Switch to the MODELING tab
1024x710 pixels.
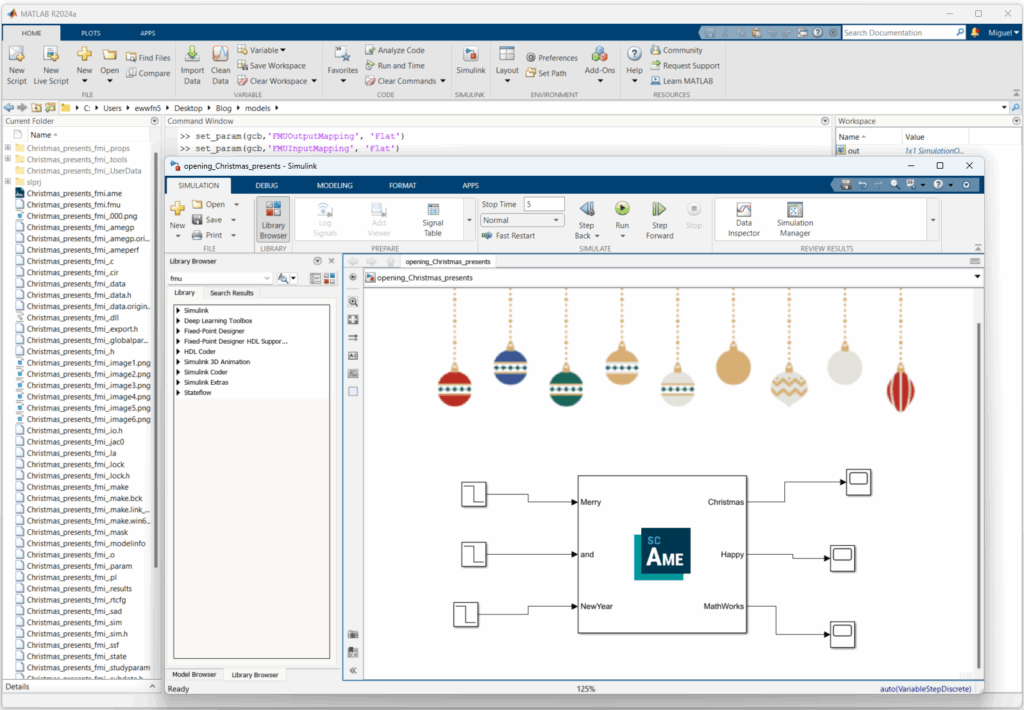[x=334, y=185]
